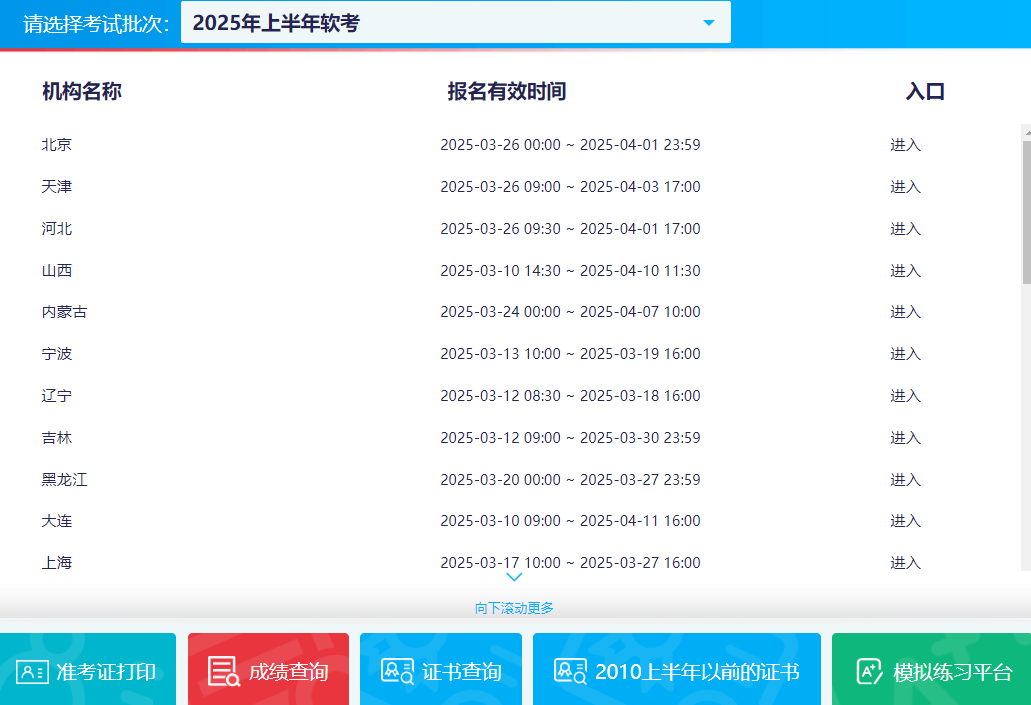Image resolution: width=1031 pixels, height=705 pixels.
Task: Click the list's vertical scrollbar thumb
Action: coord(1026,212)
